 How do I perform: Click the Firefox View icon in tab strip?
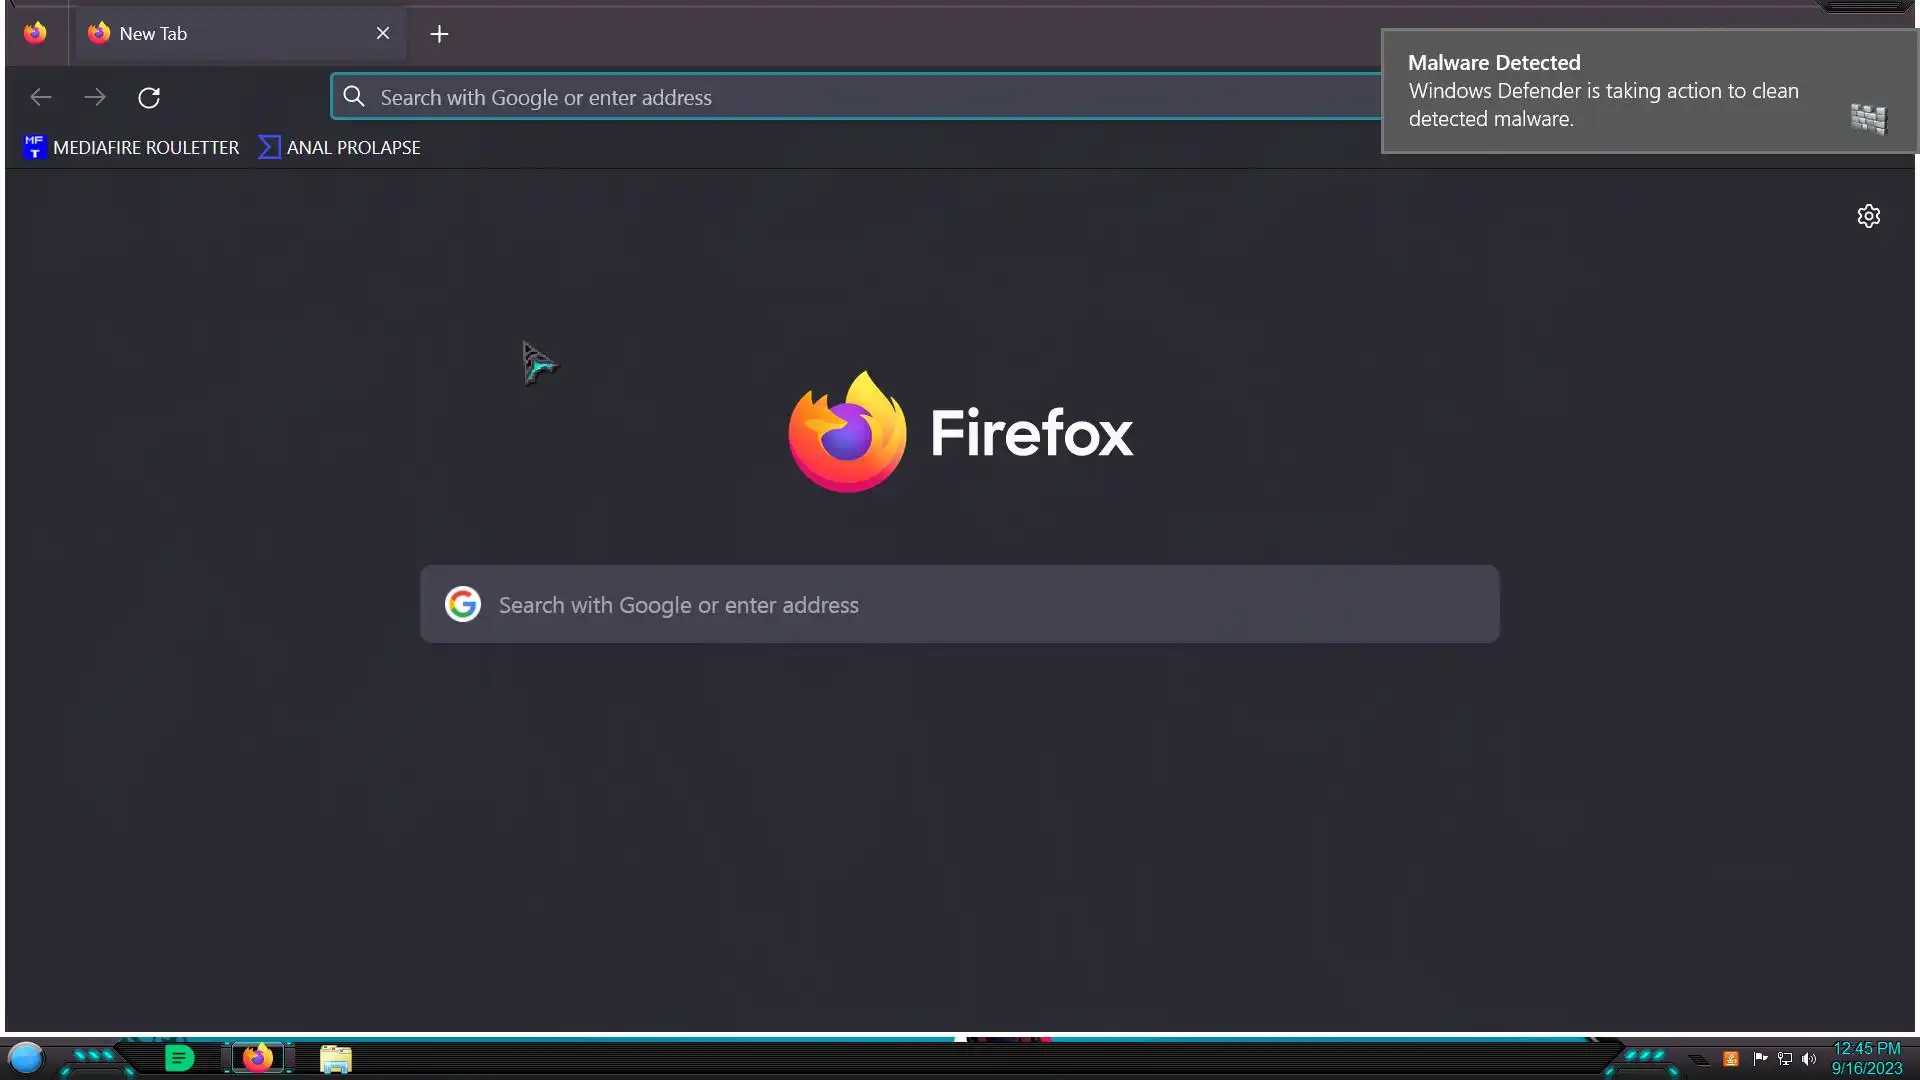pyautogui.click(x=35, y=33)
